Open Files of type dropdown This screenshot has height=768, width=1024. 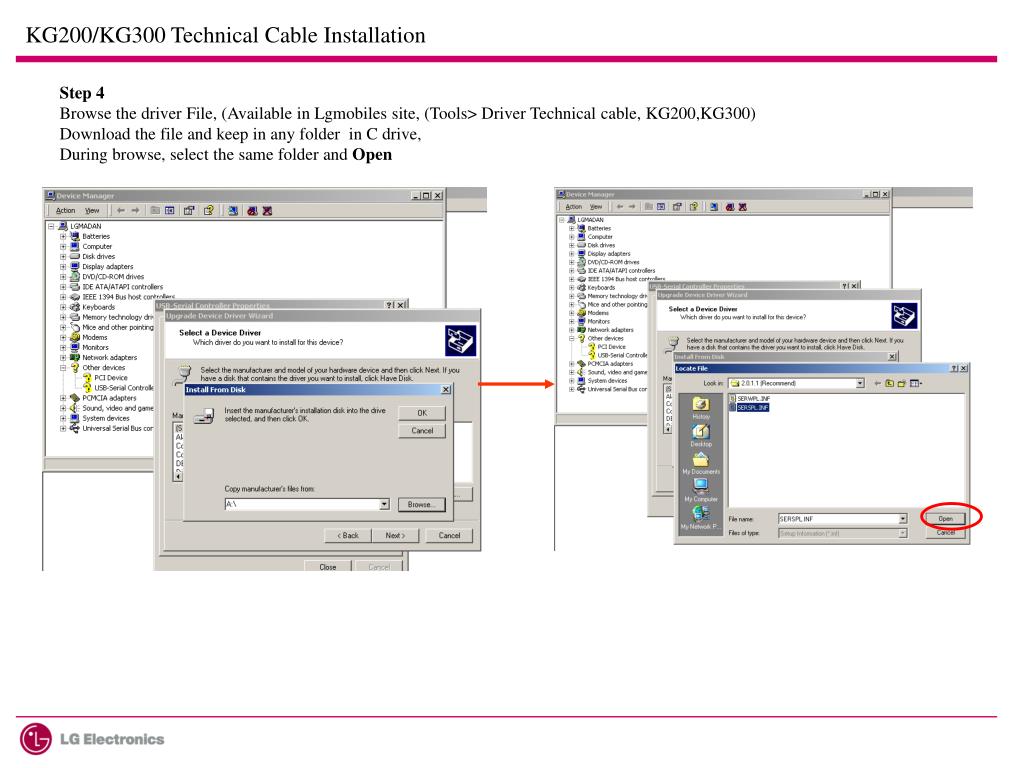tap(903, 534)
